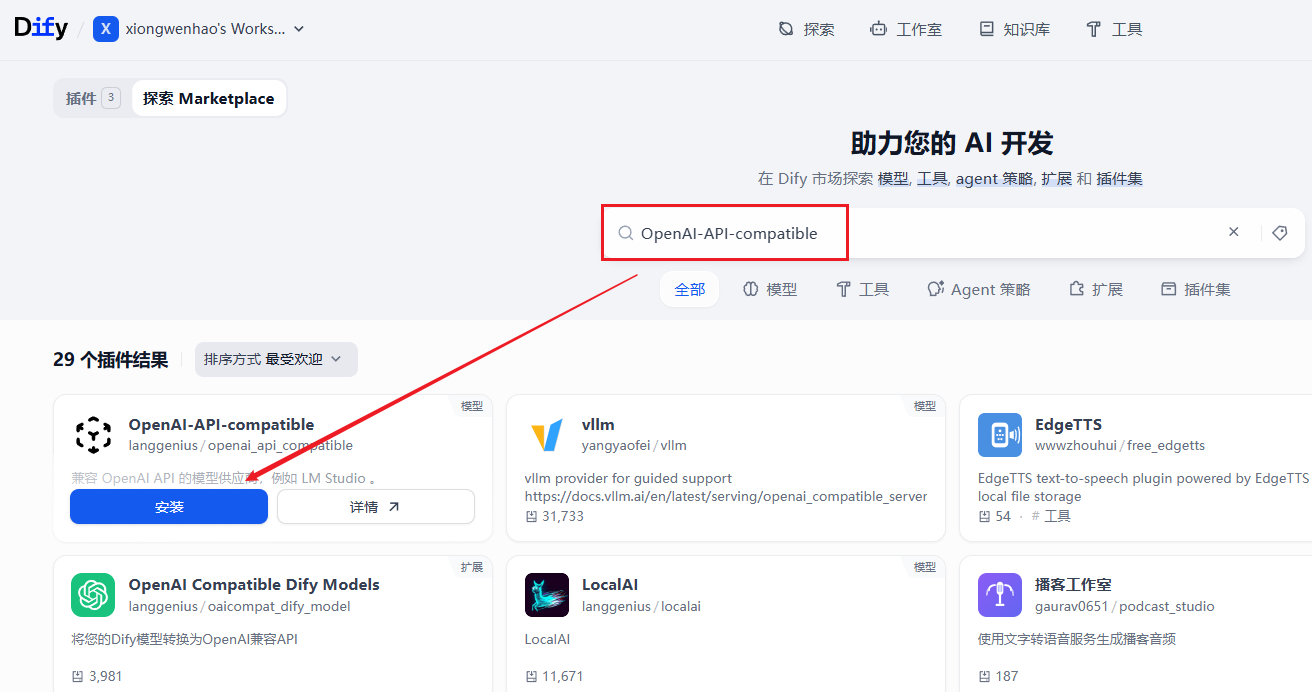Click the LocalAI plugin icon

[547, 595]
